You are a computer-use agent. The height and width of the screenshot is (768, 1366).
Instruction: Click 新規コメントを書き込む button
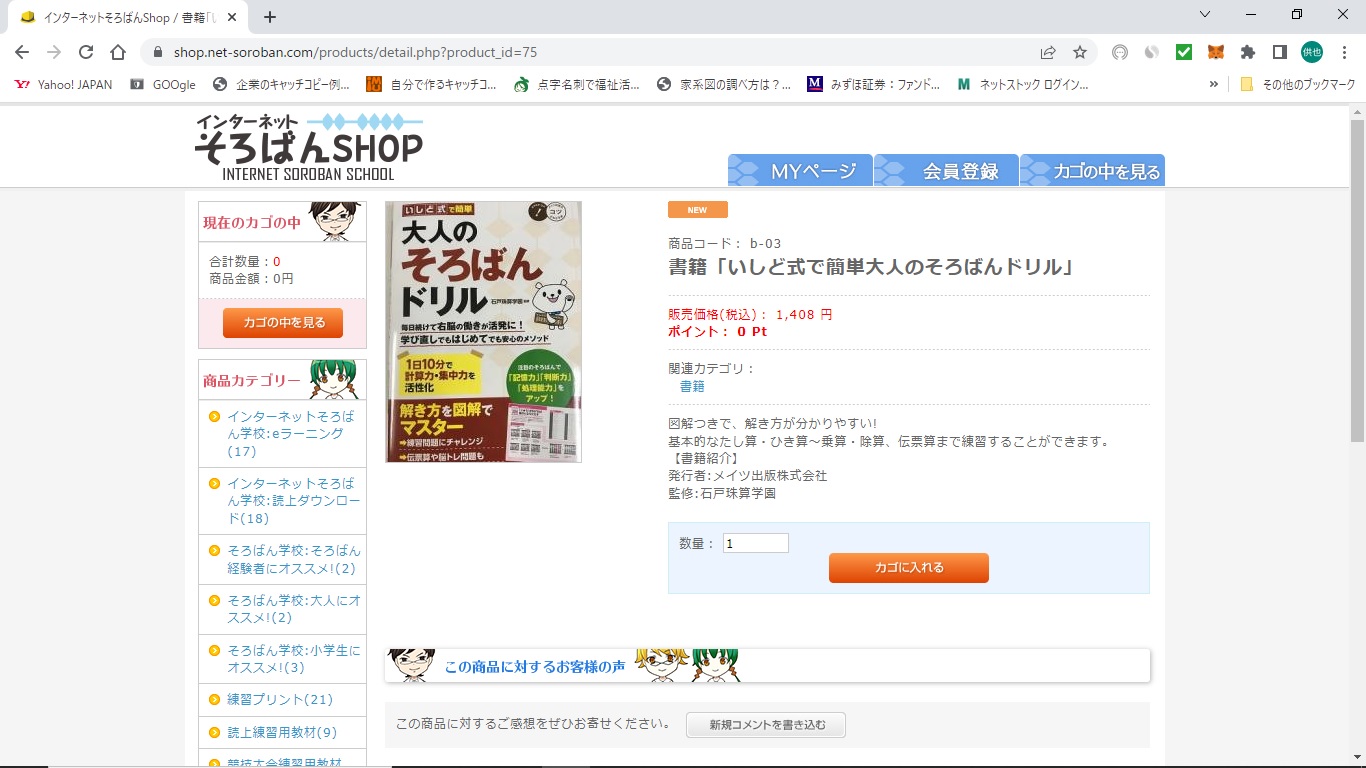tap(766, 725)
